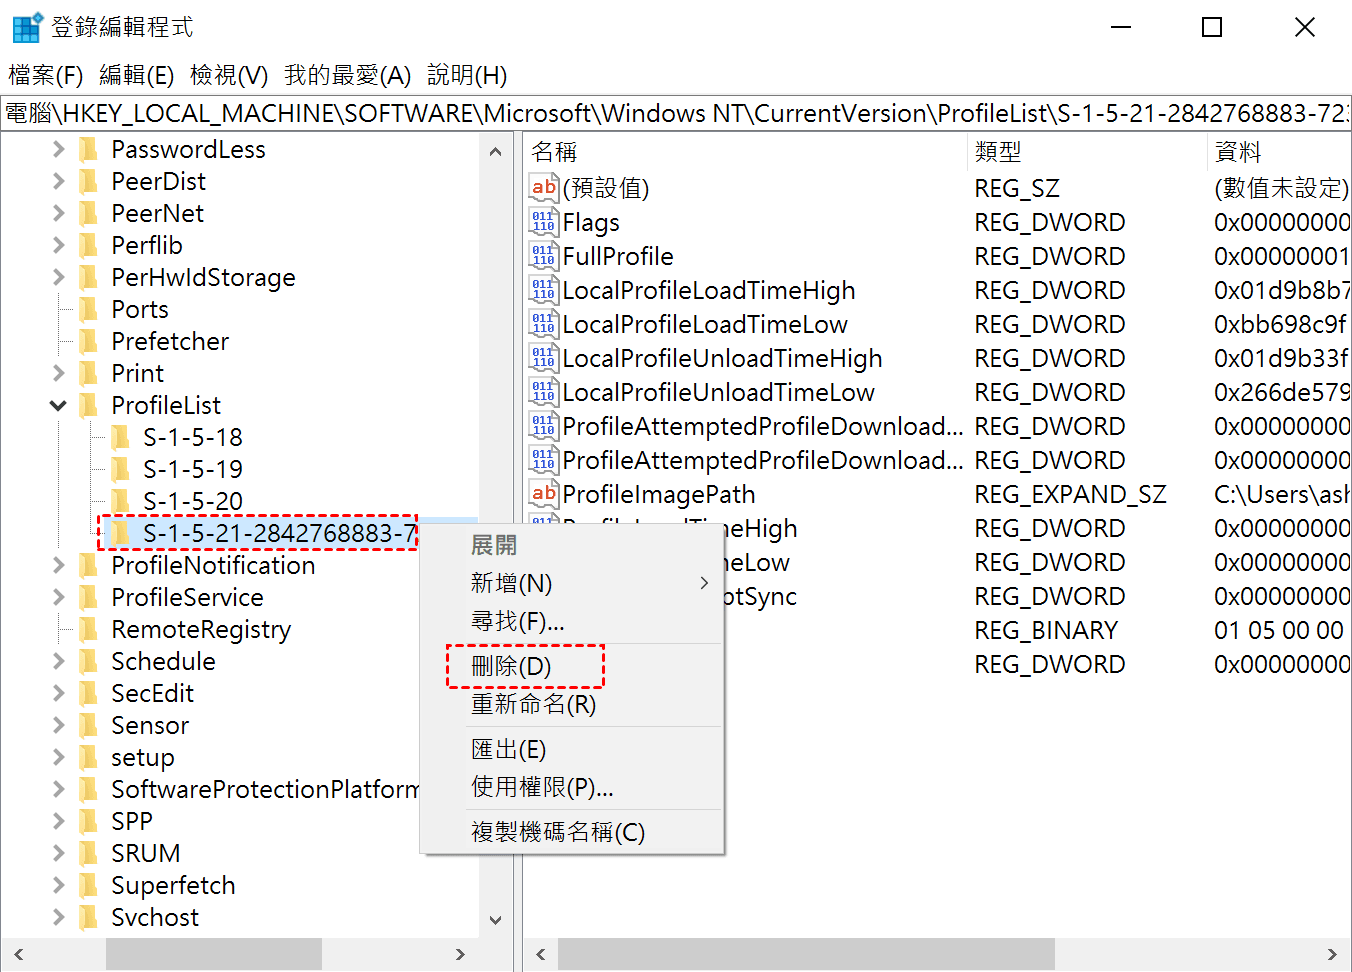Click the DWORD icon of LocalProfileLoadTimeHigh
The image size is (1352, 972).
pyautogui.click(x=544, y=290)
